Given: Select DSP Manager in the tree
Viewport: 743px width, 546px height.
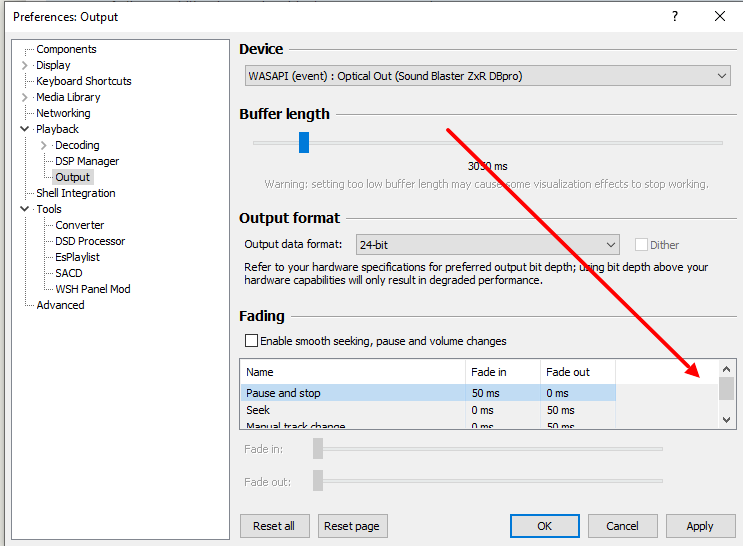Looking at the screenshot, I should tap(87, 161).
